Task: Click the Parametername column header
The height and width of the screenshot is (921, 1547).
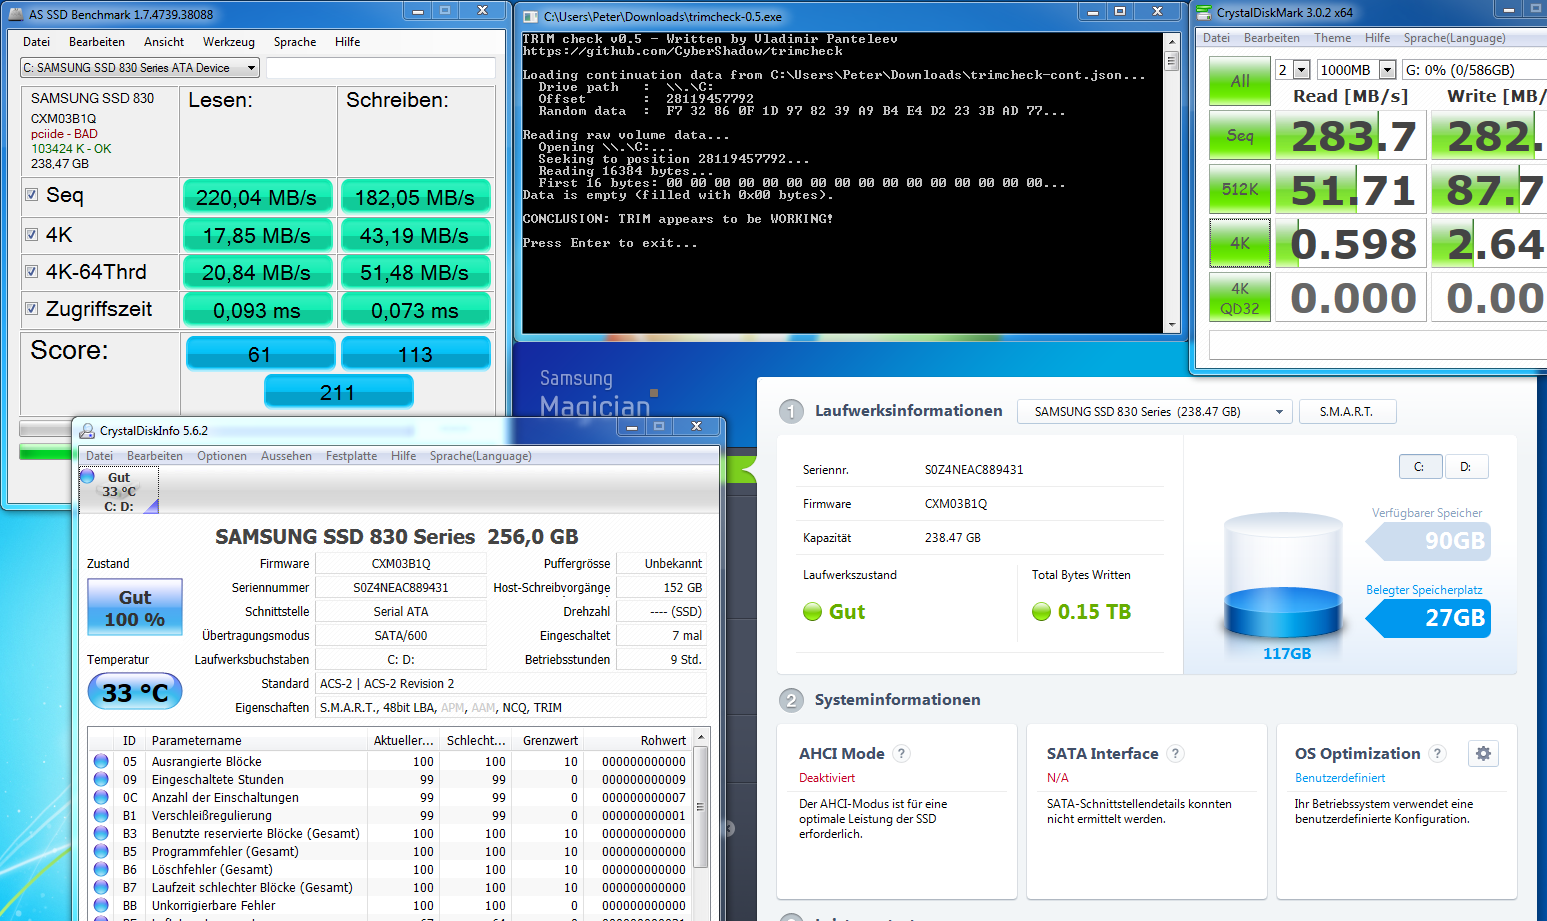Action: [x=257, y=740]
